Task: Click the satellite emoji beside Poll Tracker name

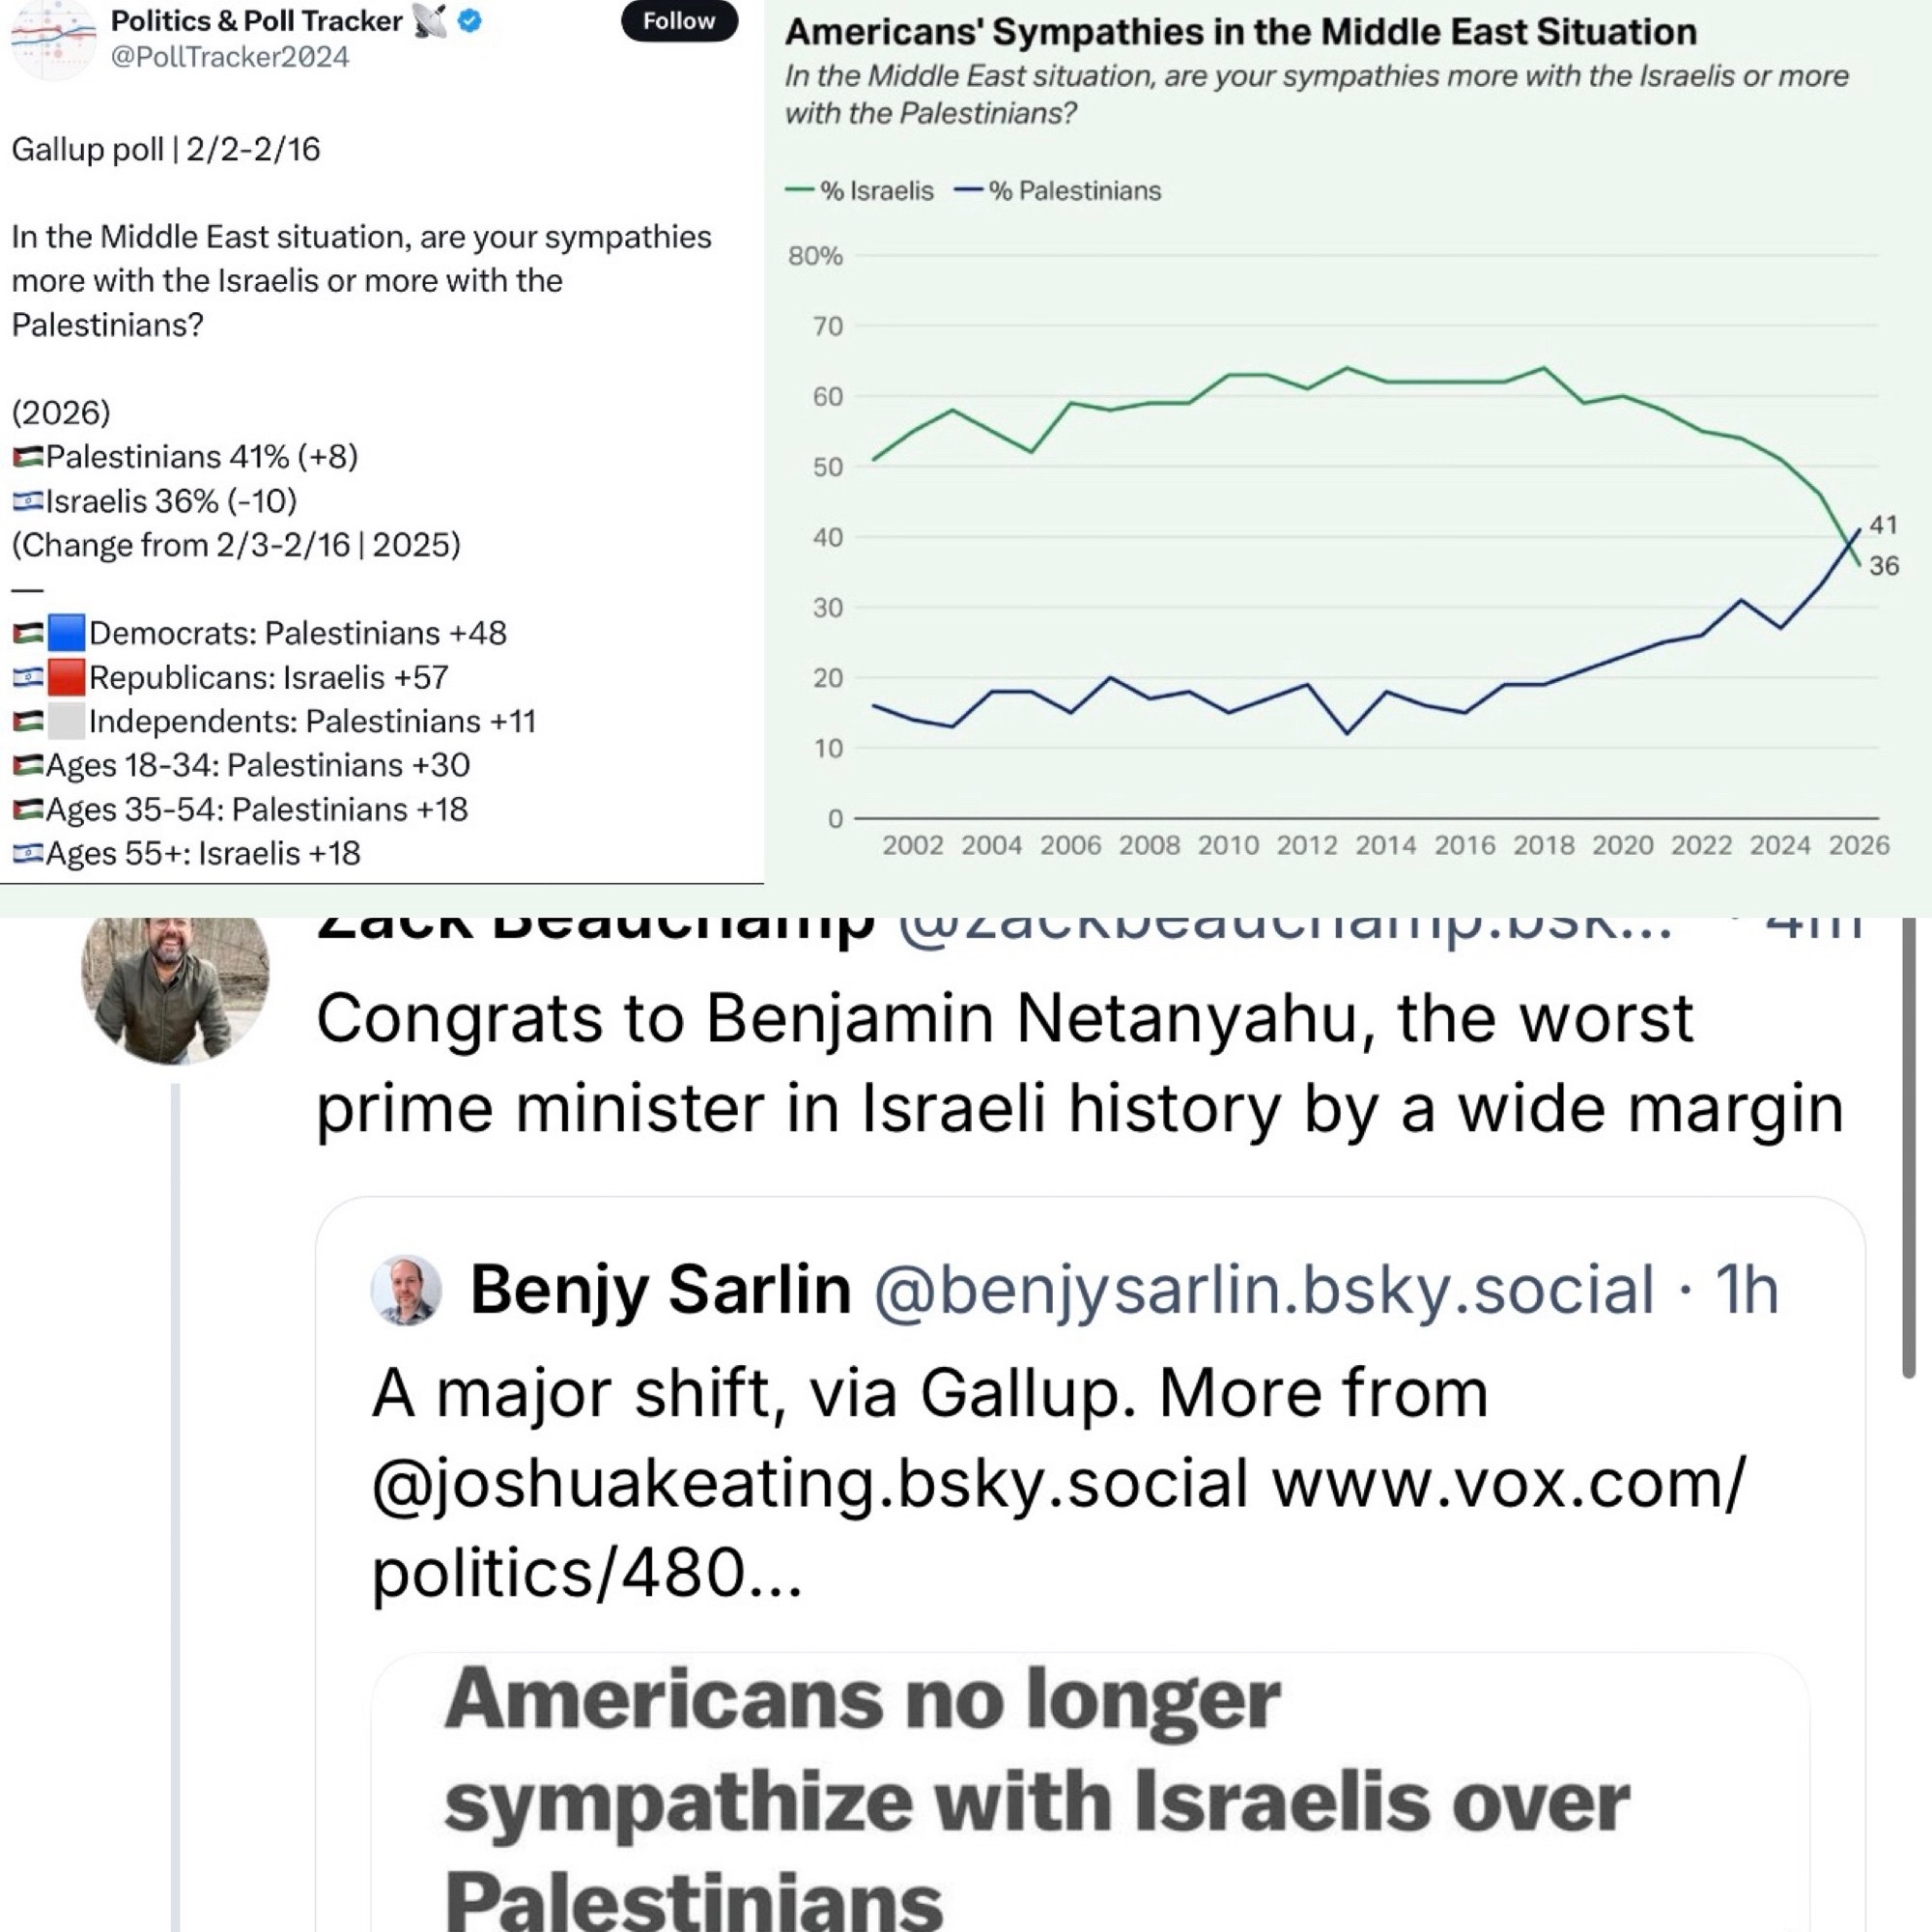Action: (x=430, y=20)
